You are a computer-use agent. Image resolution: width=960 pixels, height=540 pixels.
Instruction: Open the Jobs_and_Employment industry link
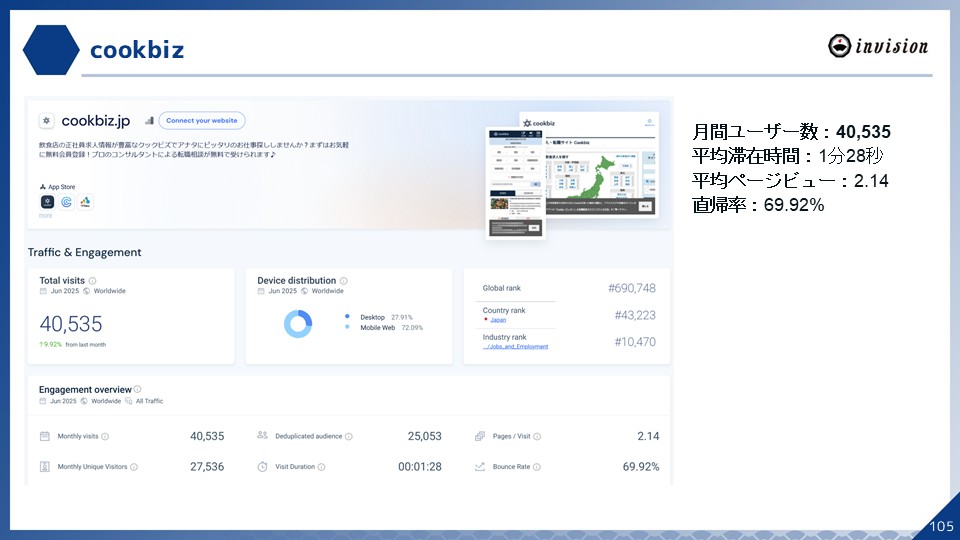[x=515, y=347]
